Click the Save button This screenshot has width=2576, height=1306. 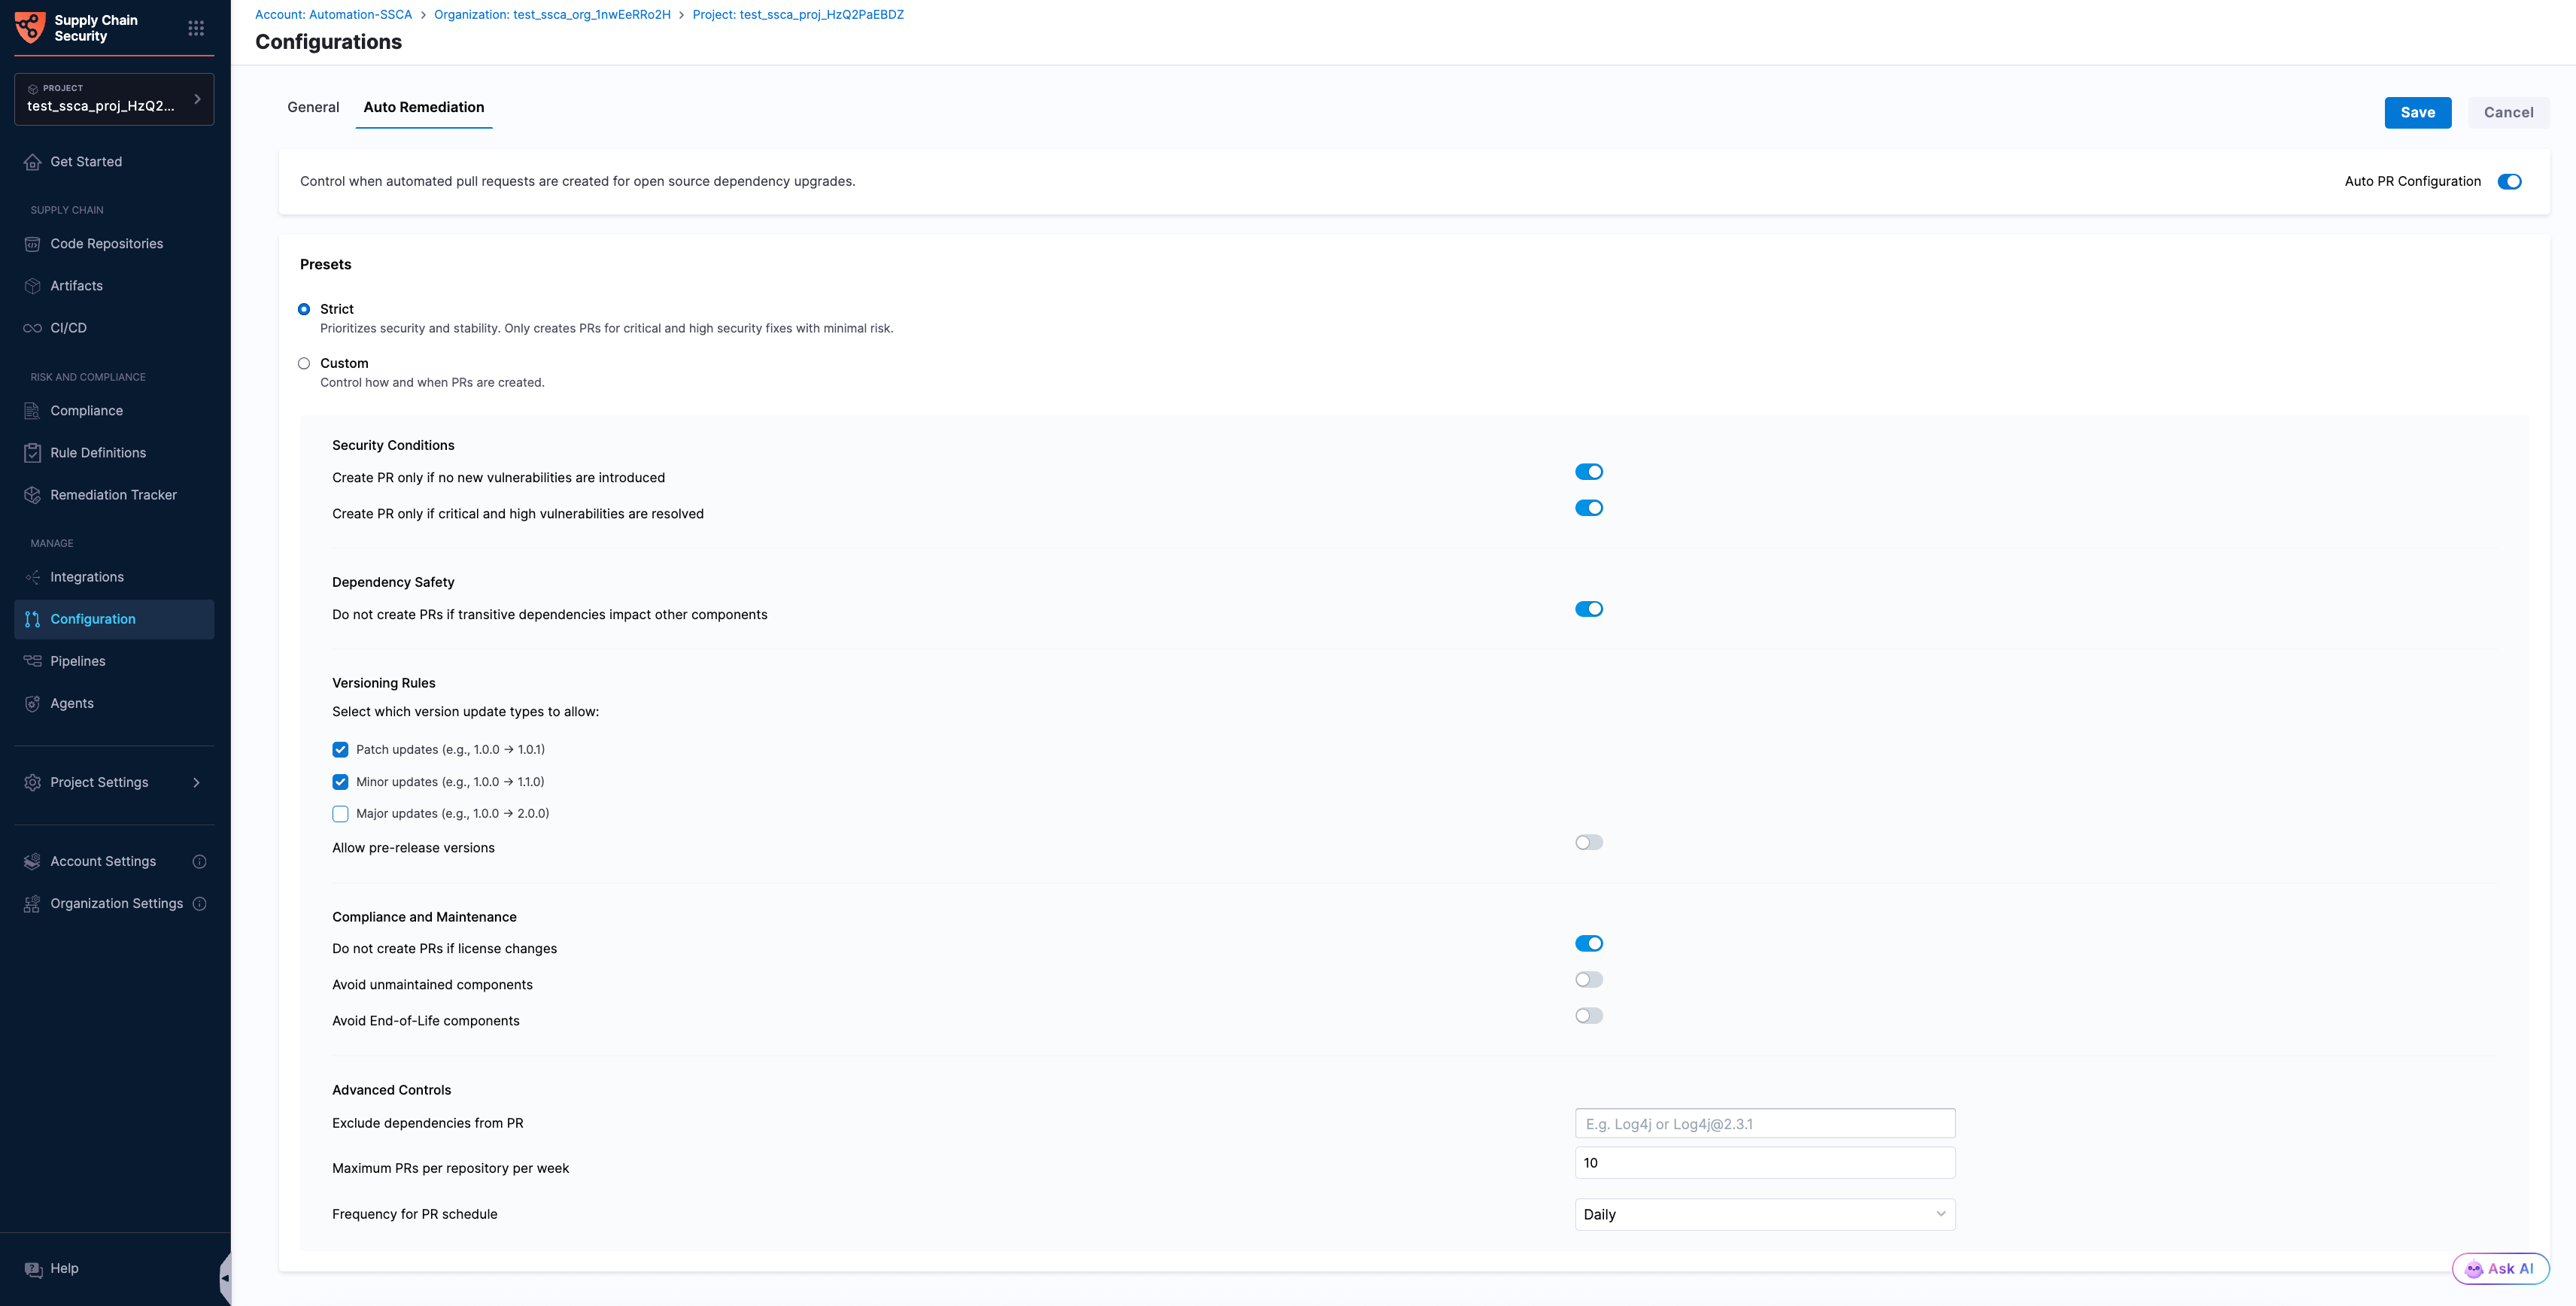(2417, 112)
